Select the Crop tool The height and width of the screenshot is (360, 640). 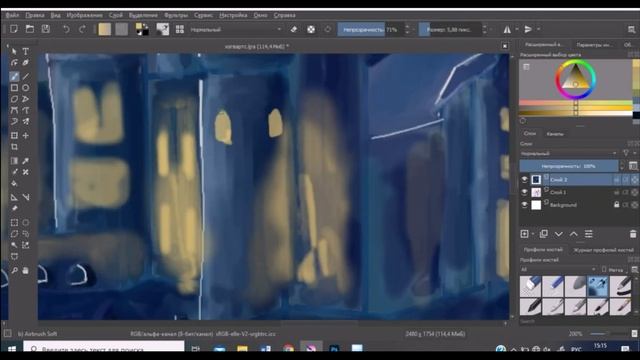tap(14, 147)
